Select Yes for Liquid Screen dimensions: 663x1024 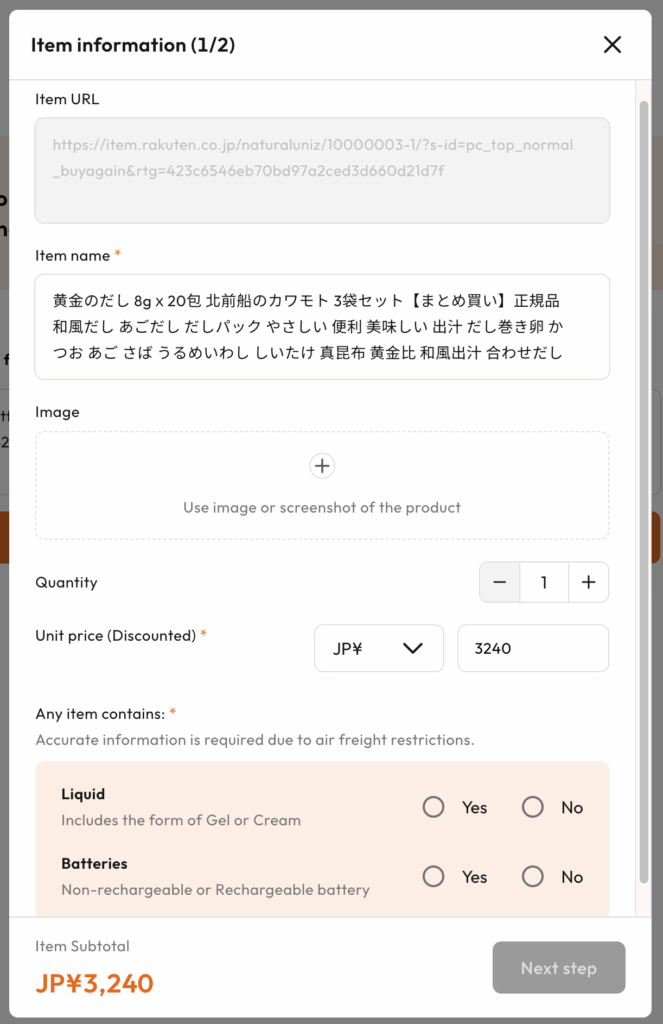point(433,807)
